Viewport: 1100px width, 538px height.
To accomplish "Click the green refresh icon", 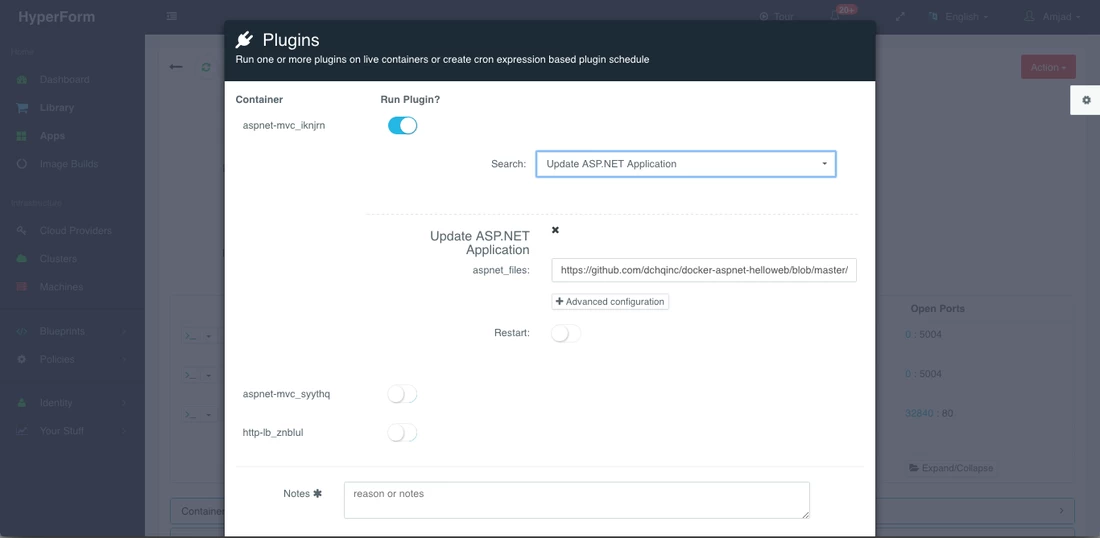I will 206,67.
